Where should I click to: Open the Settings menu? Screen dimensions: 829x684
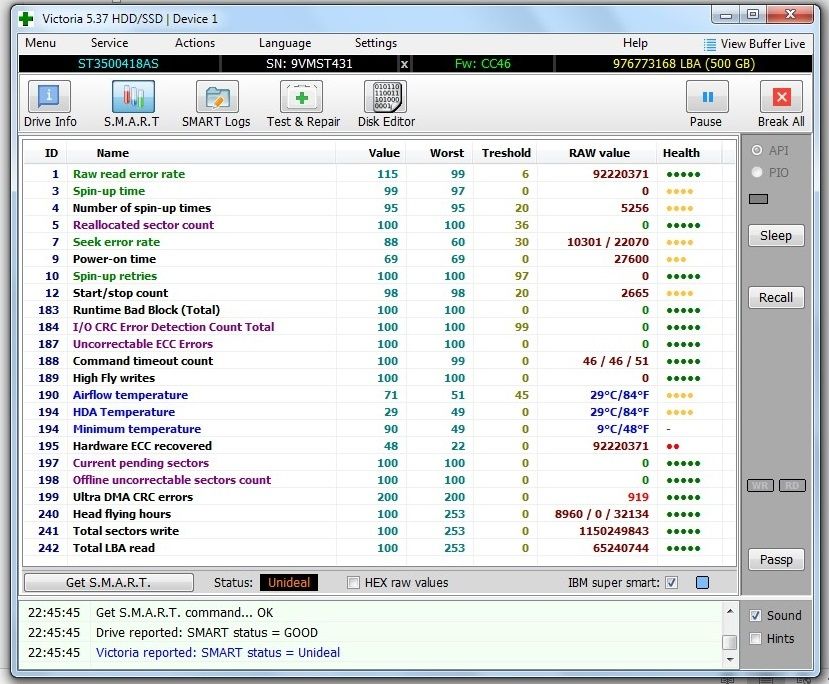375,43
